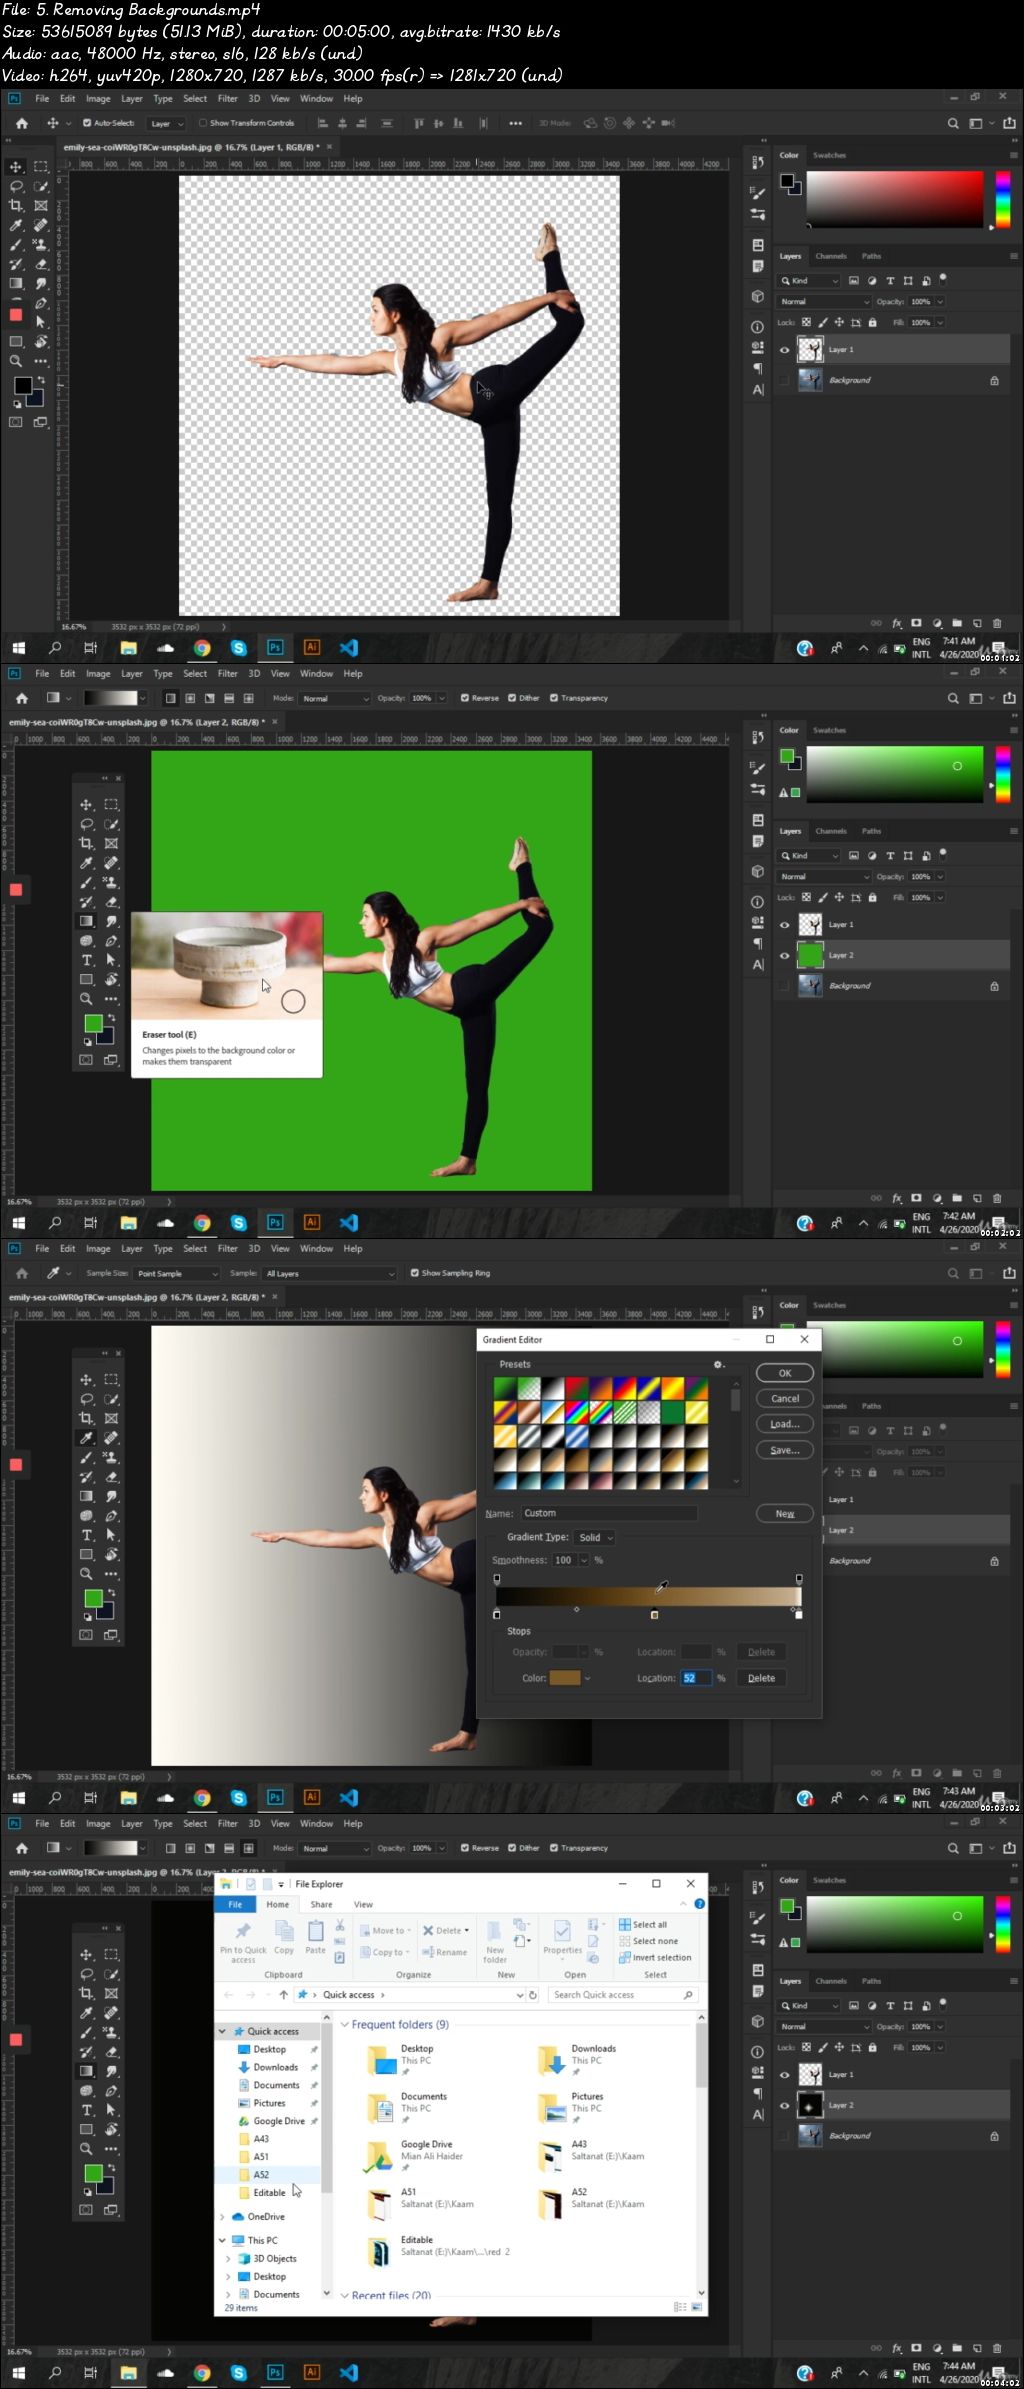Open the Move to dropdown in File Explorer
This screenshot has height=2389, width=1024.
pyautogui.click(x=385, y=1930)
